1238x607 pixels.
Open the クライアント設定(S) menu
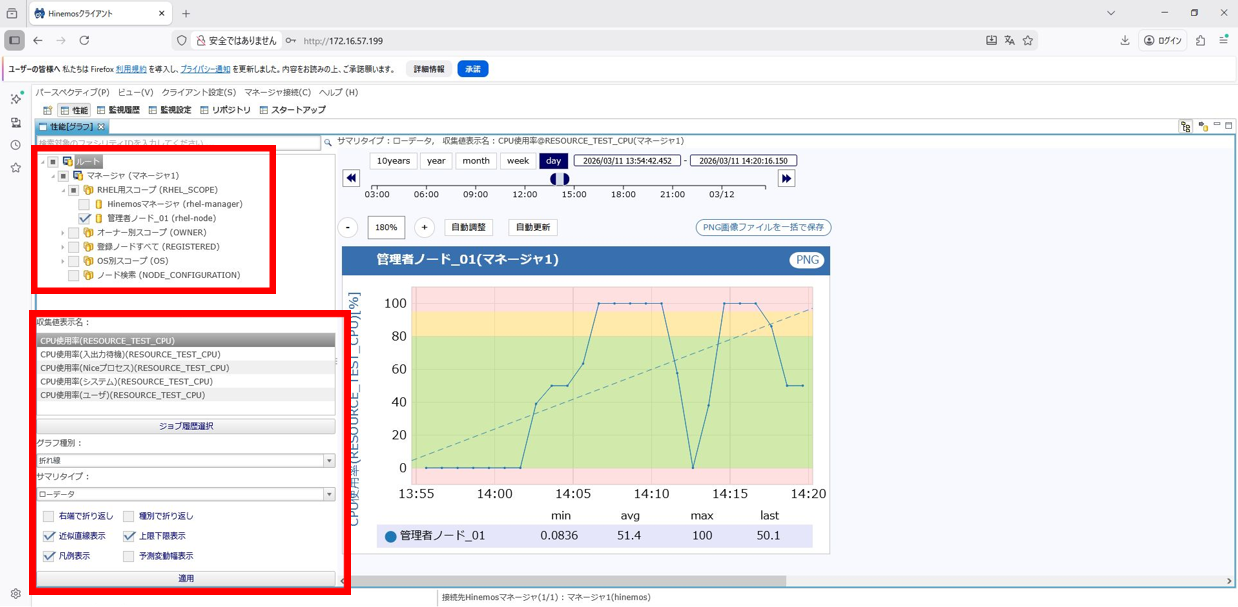pyautogui.click(x=199, y=92)
